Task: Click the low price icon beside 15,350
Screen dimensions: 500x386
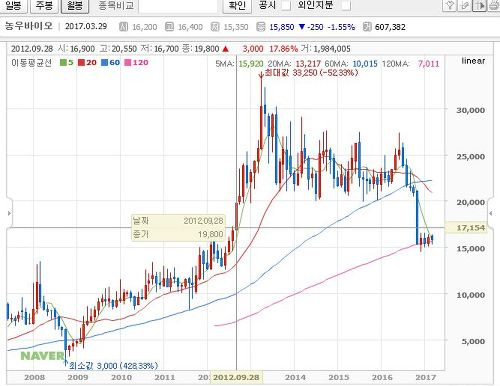Action: pyautogui.click(x=215, y=27)
